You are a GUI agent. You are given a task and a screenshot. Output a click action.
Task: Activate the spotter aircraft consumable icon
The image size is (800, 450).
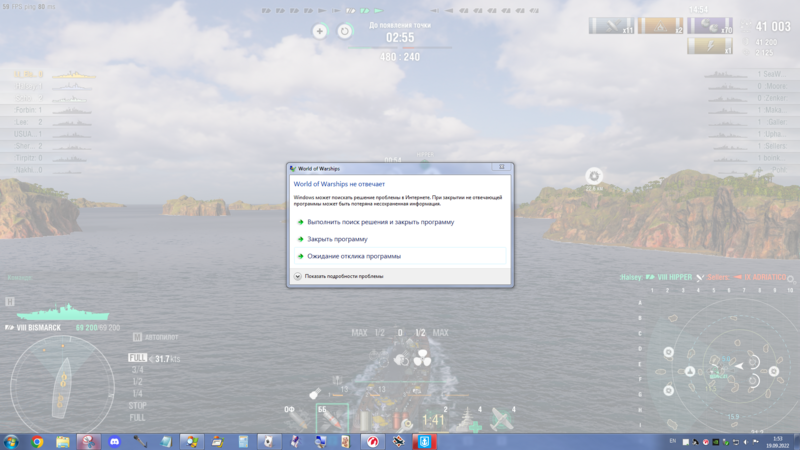pos(502,419)
